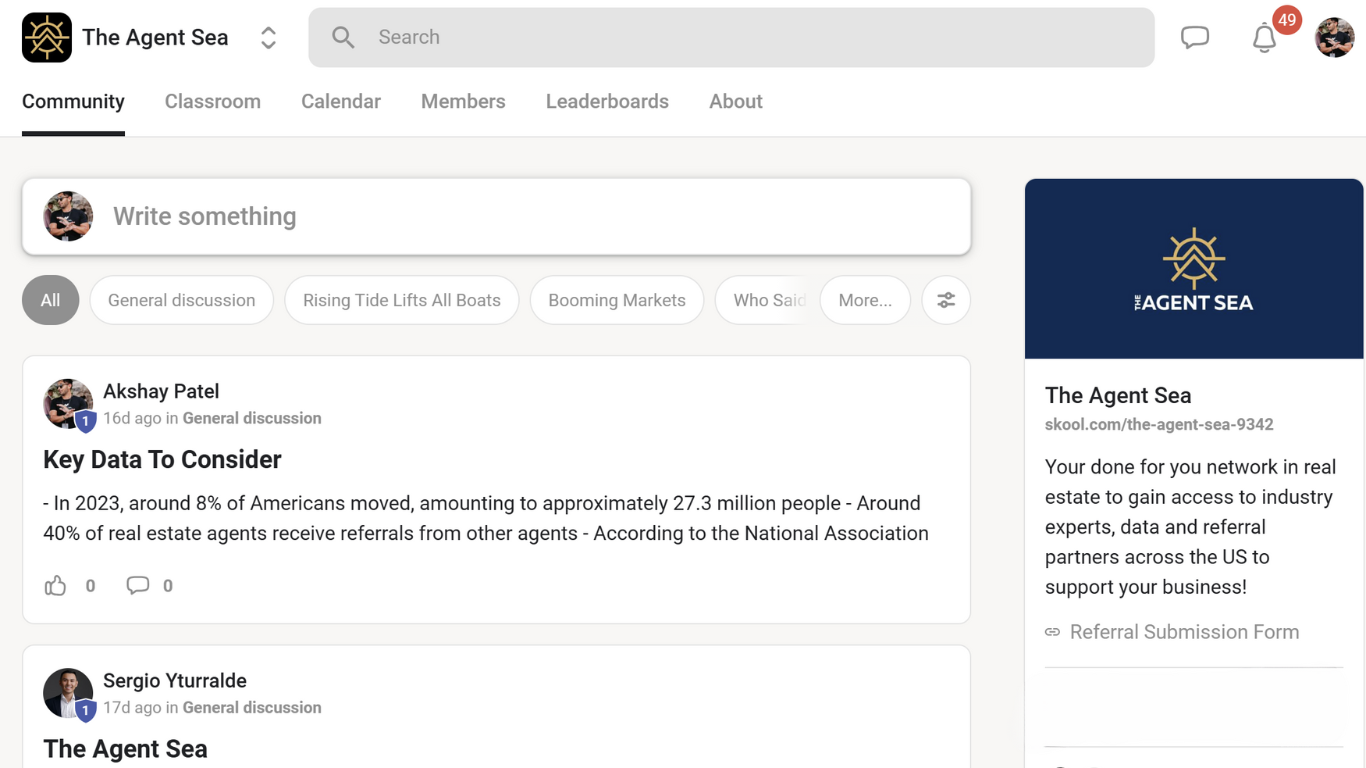Screen dimensions: 1366x768
Task: Open the profile avatar menu
Action: [1334, 38]
